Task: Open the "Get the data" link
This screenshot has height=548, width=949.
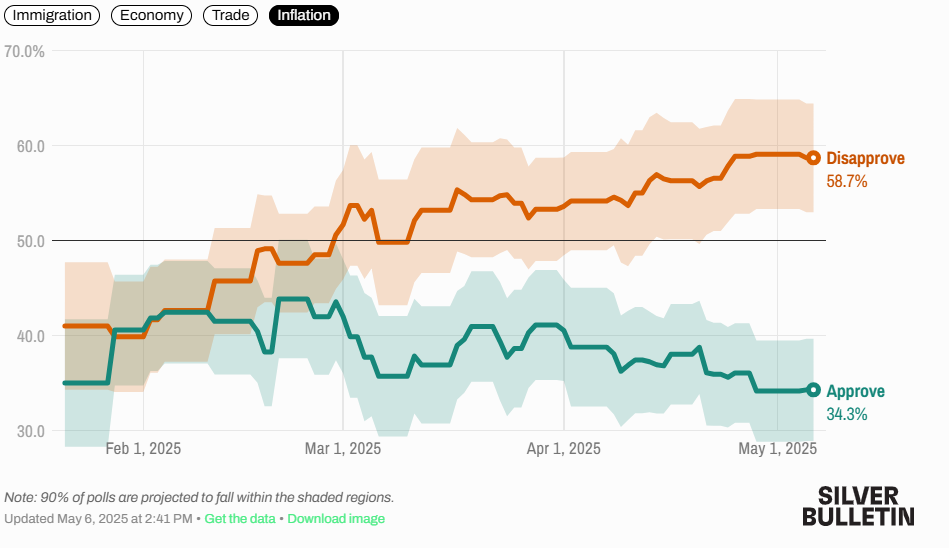Action: point(240,519)
